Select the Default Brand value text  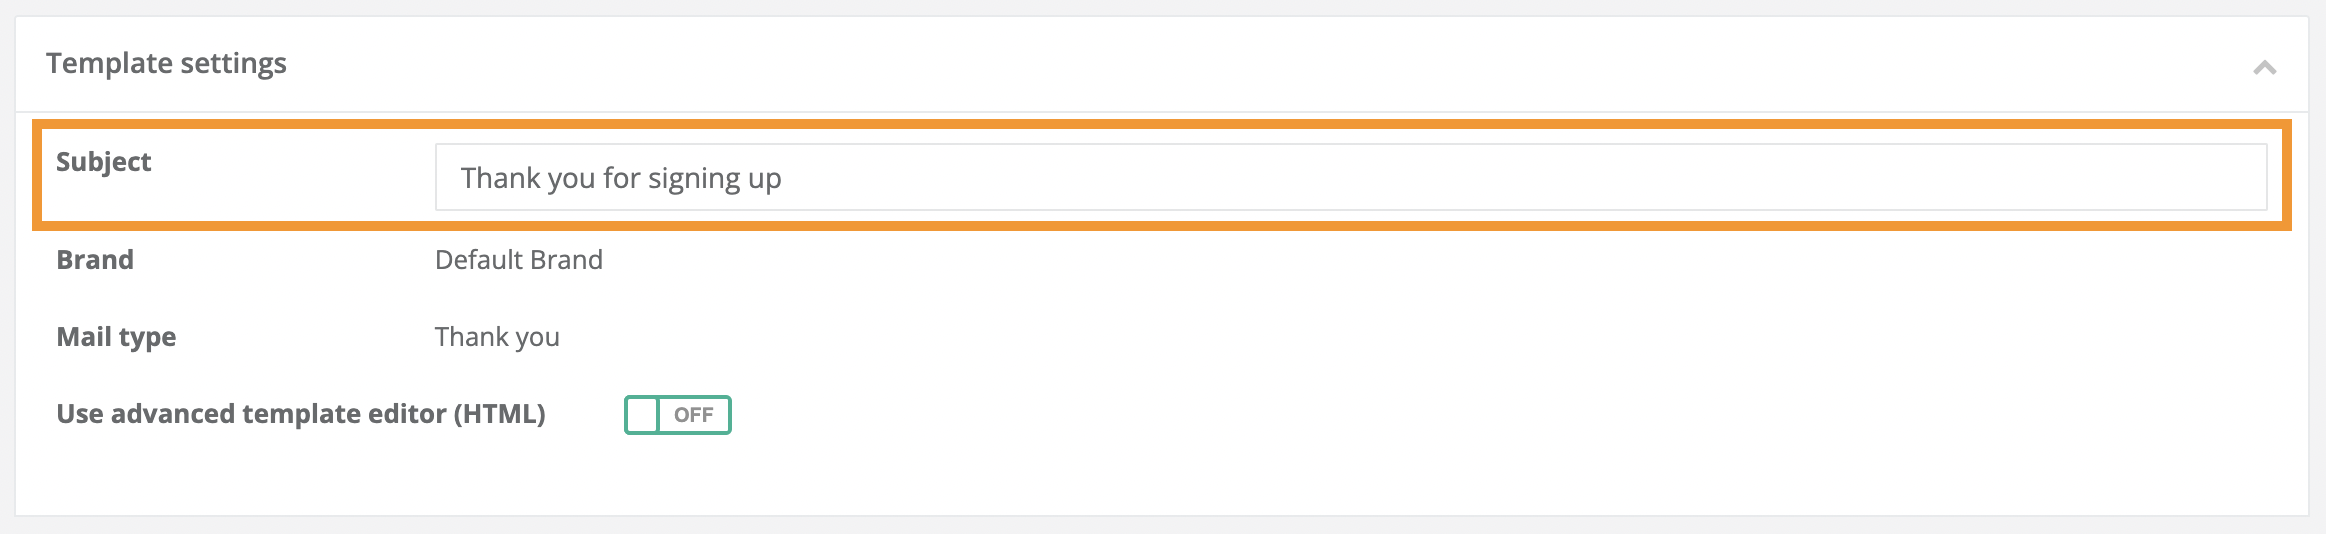pos(518,260)
